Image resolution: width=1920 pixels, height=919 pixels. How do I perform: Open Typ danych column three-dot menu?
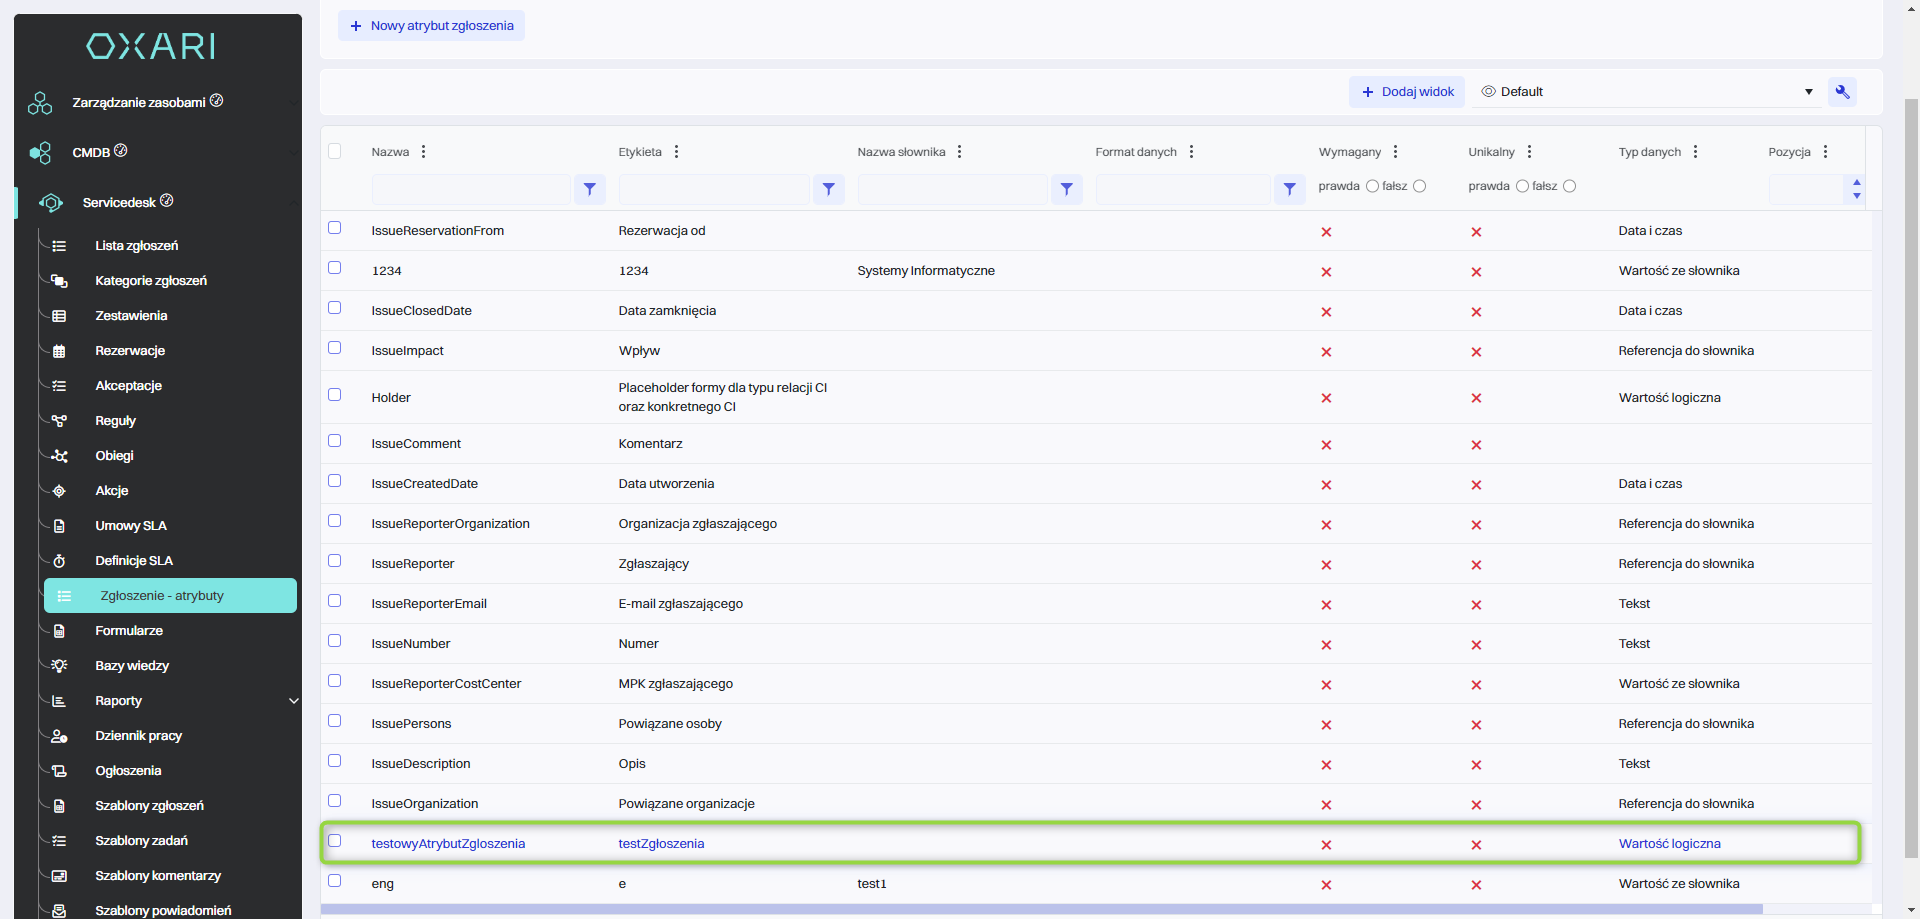tap(1695, 152)
